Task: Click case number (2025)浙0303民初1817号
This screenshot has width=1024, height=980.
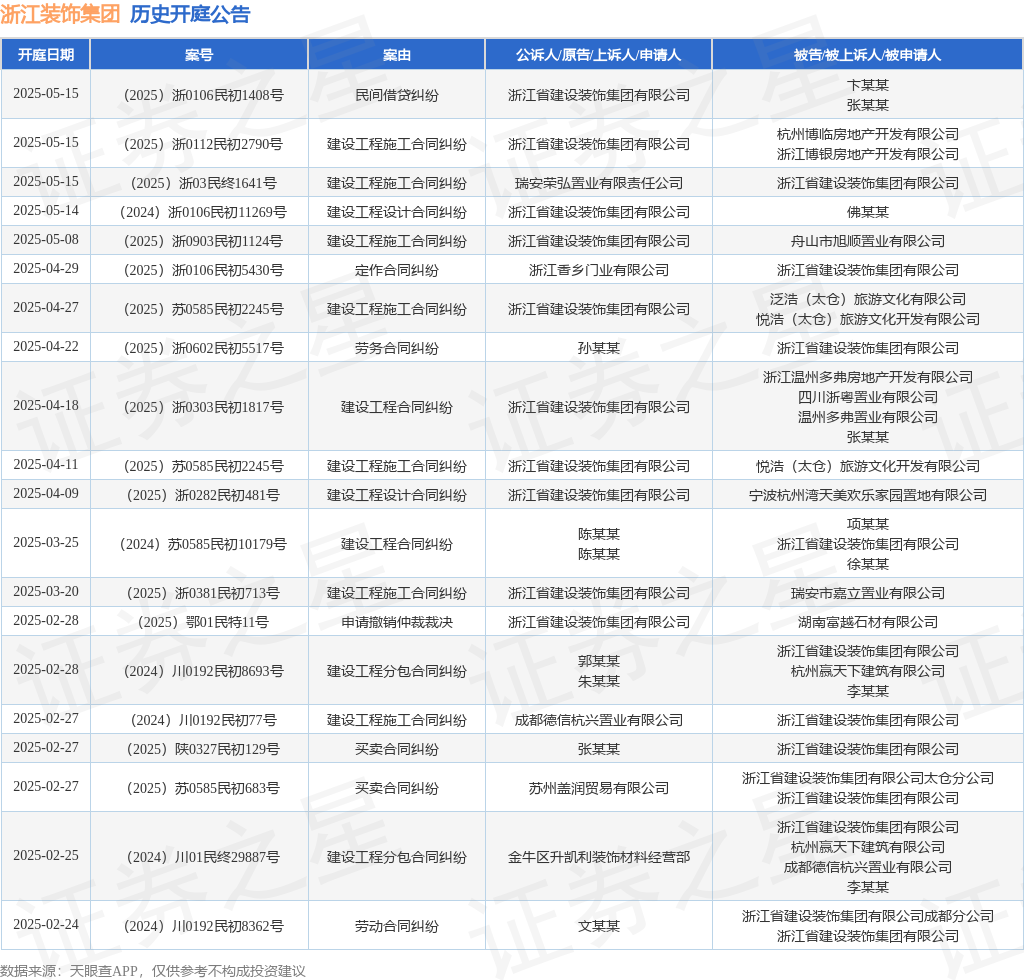Action: click(204, 407)
